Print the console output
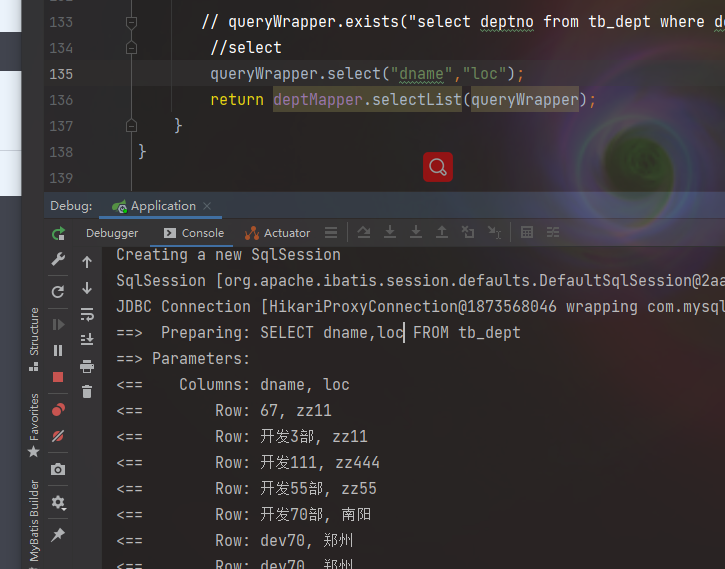 (x=87, y=366)
